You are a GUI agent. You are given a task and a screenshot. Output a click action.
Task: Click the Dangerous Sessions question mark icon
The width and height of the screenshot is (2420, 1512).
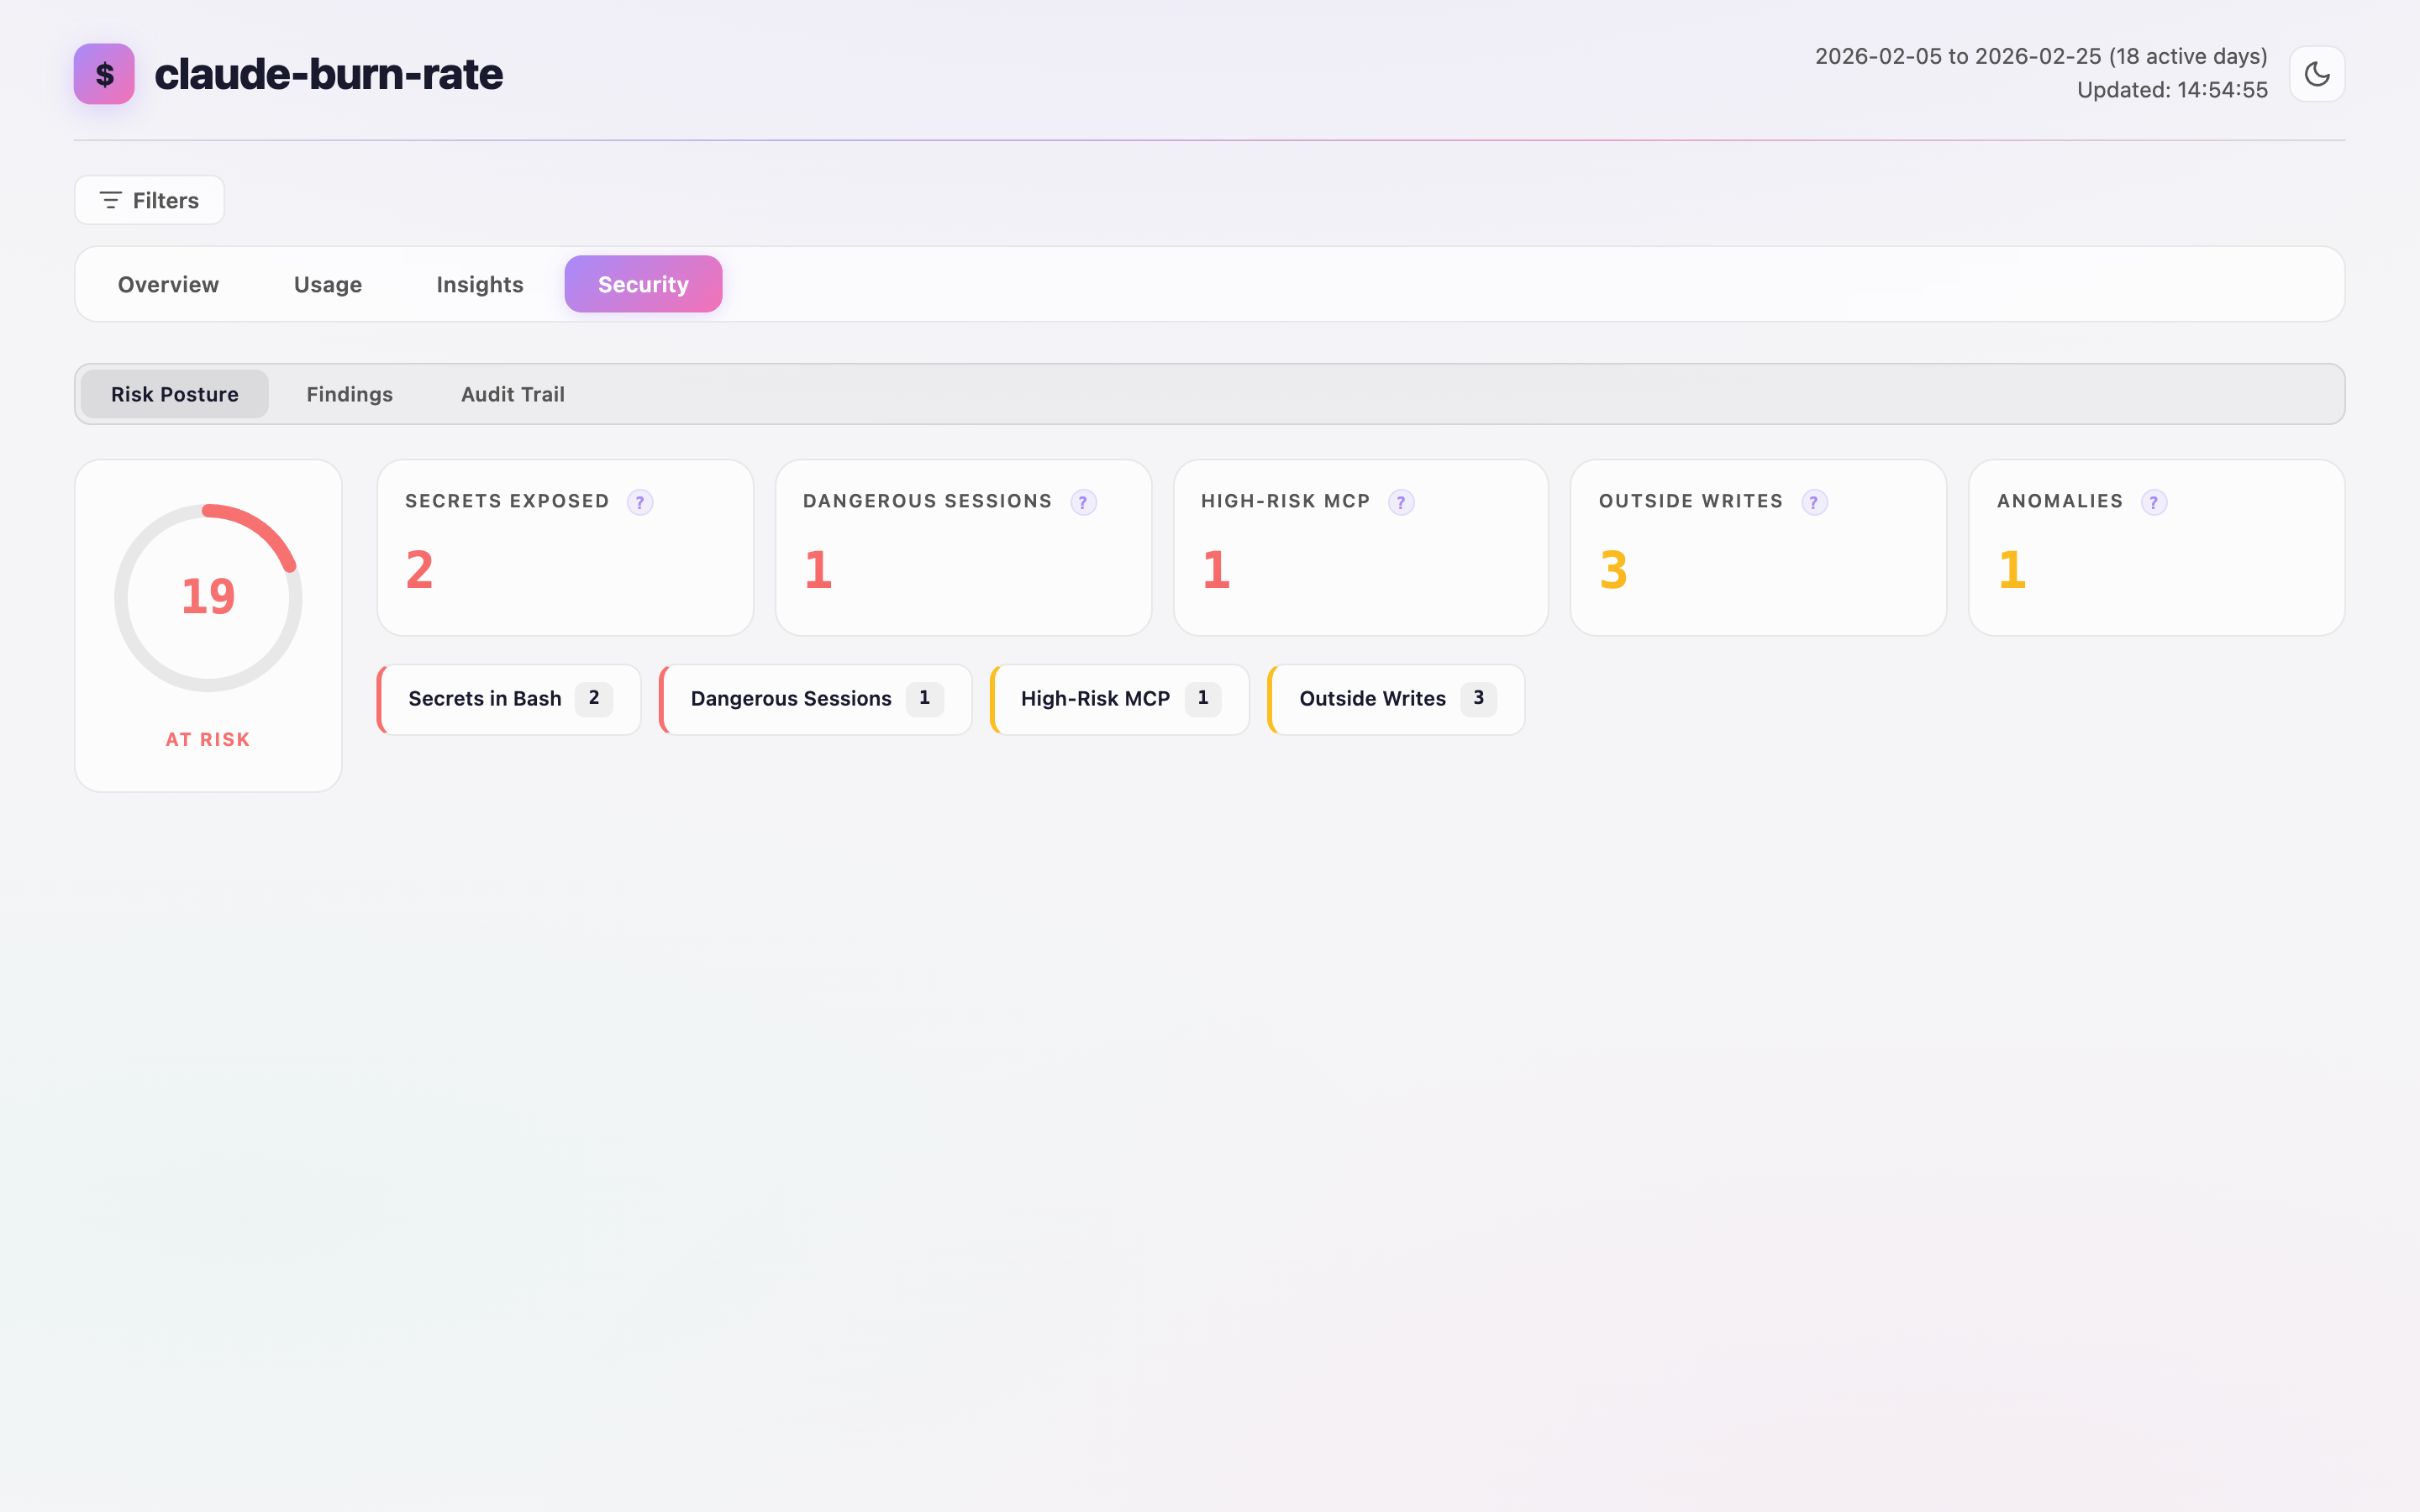[1085, 503]
